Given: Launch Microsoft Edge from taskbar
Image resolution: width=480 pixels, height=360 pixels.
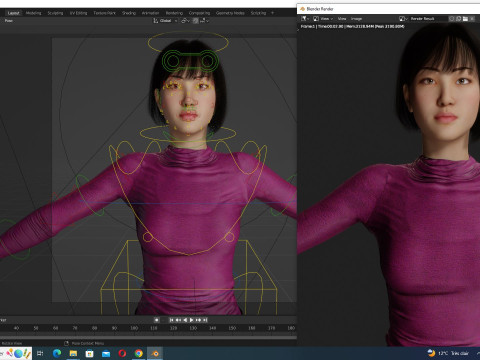Looking at the screenshot, I should click(x=57, y=353).
